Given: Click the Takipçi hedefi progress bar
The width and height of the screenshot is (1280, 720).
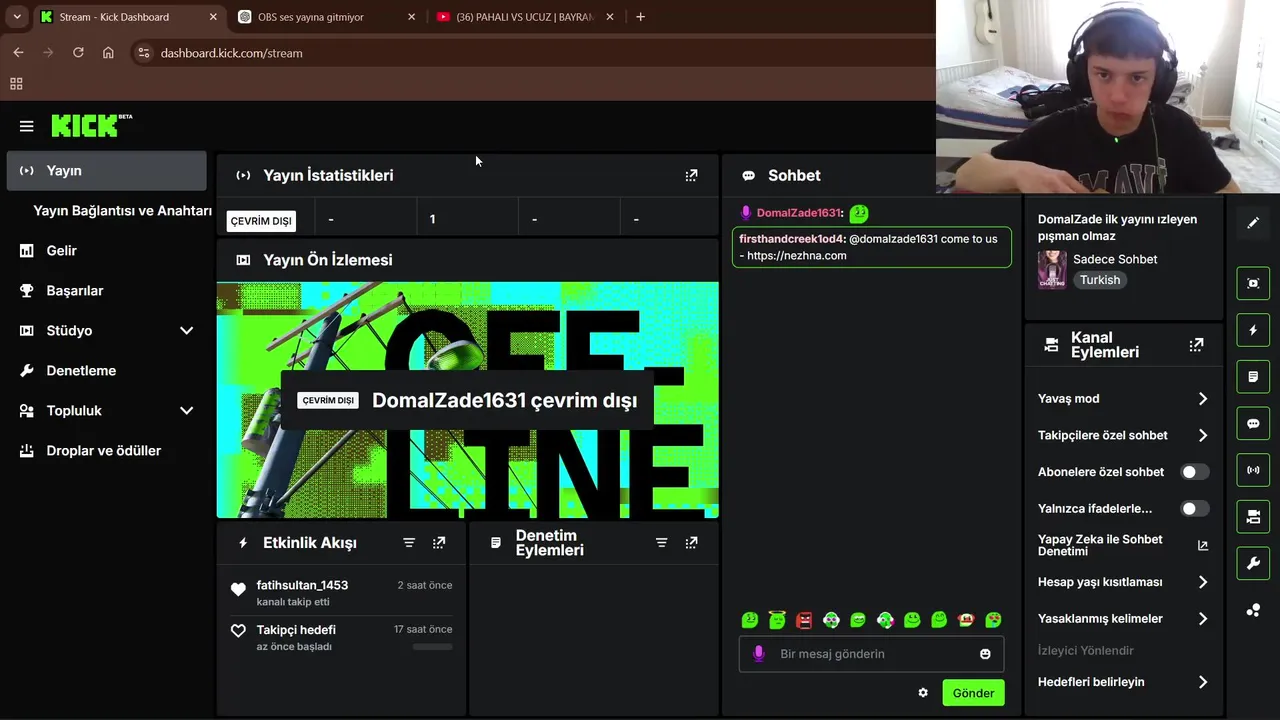Looking at the screenshot, I should [432, 647].
